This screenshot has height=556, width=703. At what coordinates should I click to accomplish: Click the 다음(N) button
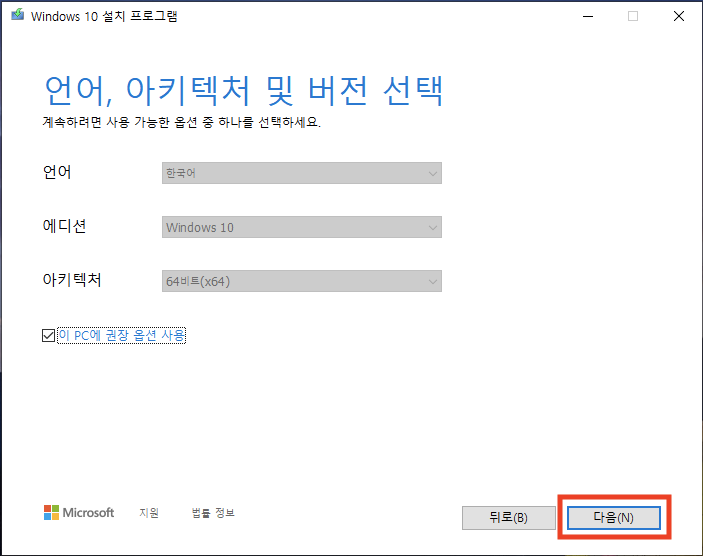pyautogui.click(x=614, y=517)
